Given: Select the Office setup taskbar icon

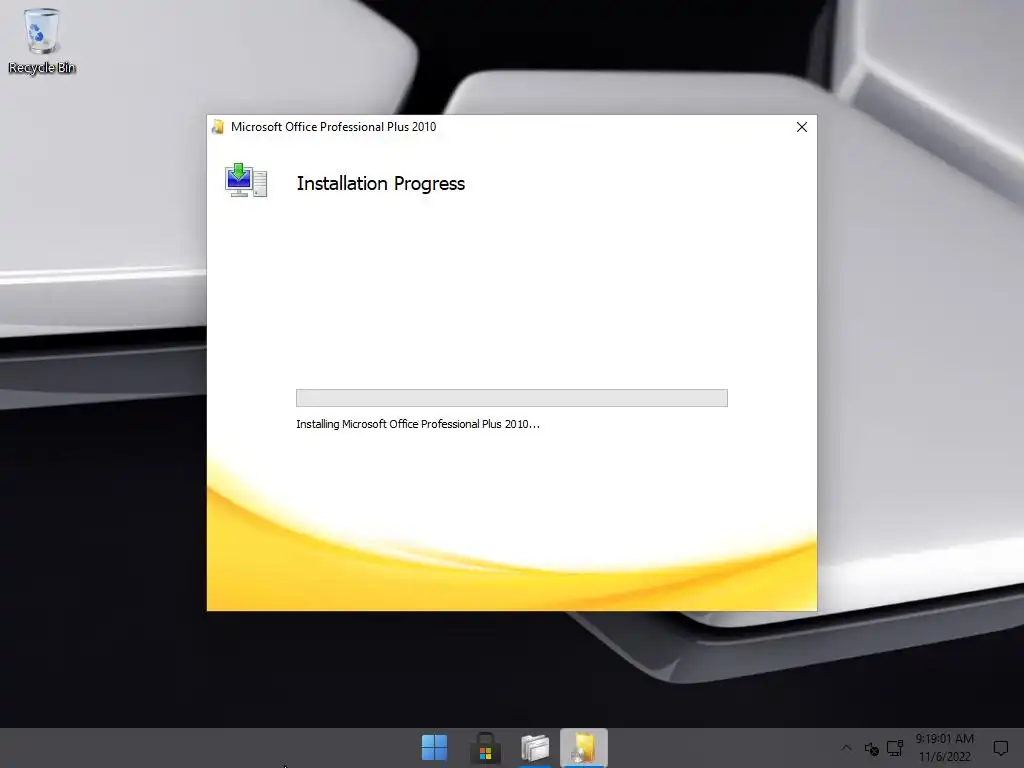Looking at the screenshot, I should (x=584, y=748).
